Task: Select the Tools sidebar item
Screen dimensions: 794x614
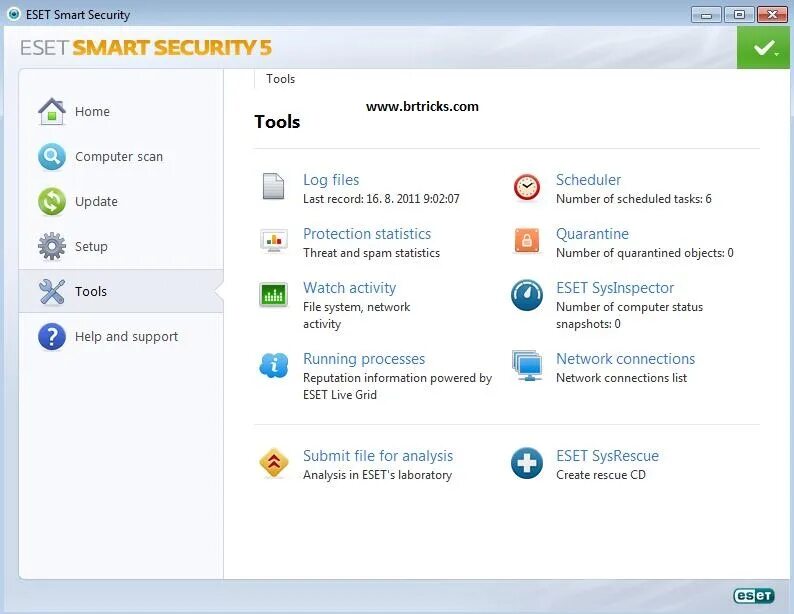Action: click(x=121, y=292)
